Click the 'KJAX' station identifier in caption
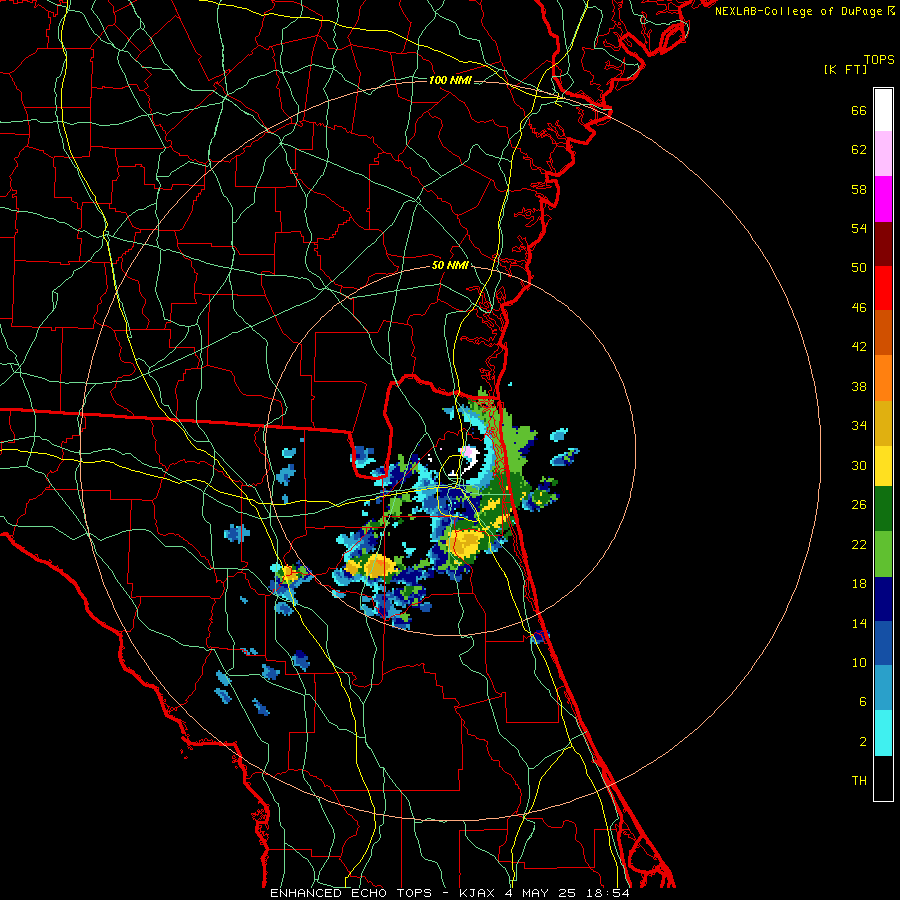Screen dimensions: 900x900 [x=477, y=893]
